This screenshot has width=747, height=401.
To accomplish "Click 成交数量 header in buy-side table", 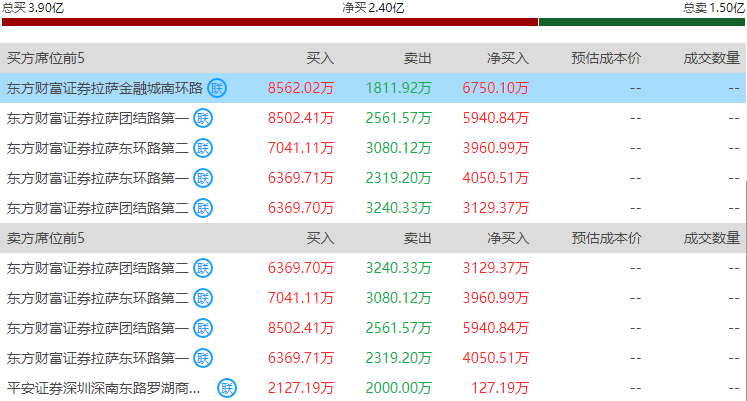I will pyautogui.click(x=712, y=58).
